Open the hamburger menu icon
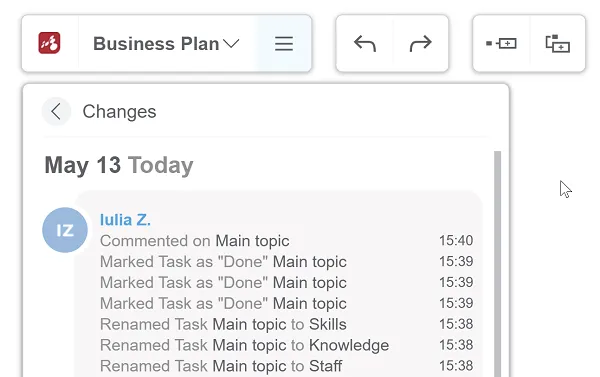This screenshot has height=377, width=600. pyautogui.click(x=284, y=44)
